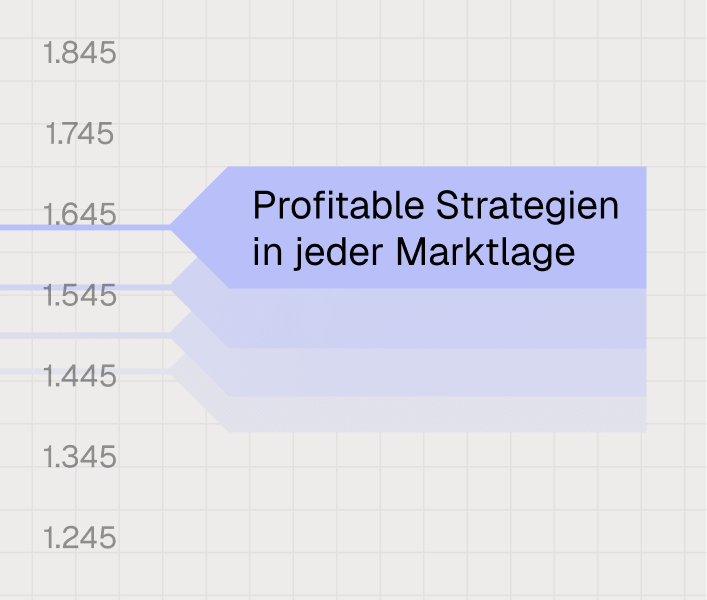Click the 1.445 axis value
Screen dimensions: 707x600
click(80, 377)
